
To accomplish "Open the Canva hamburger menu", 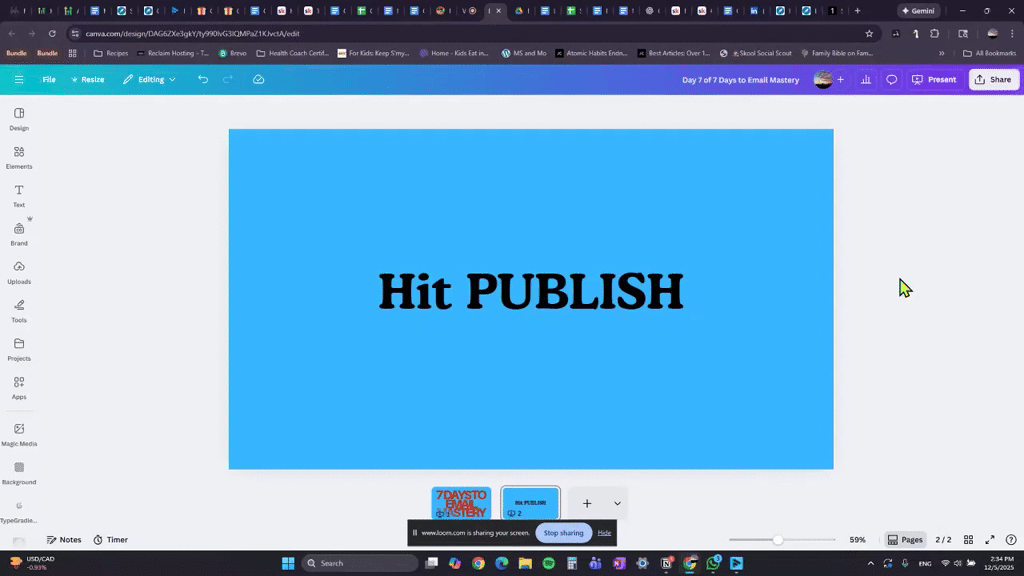I will (18, 79).
